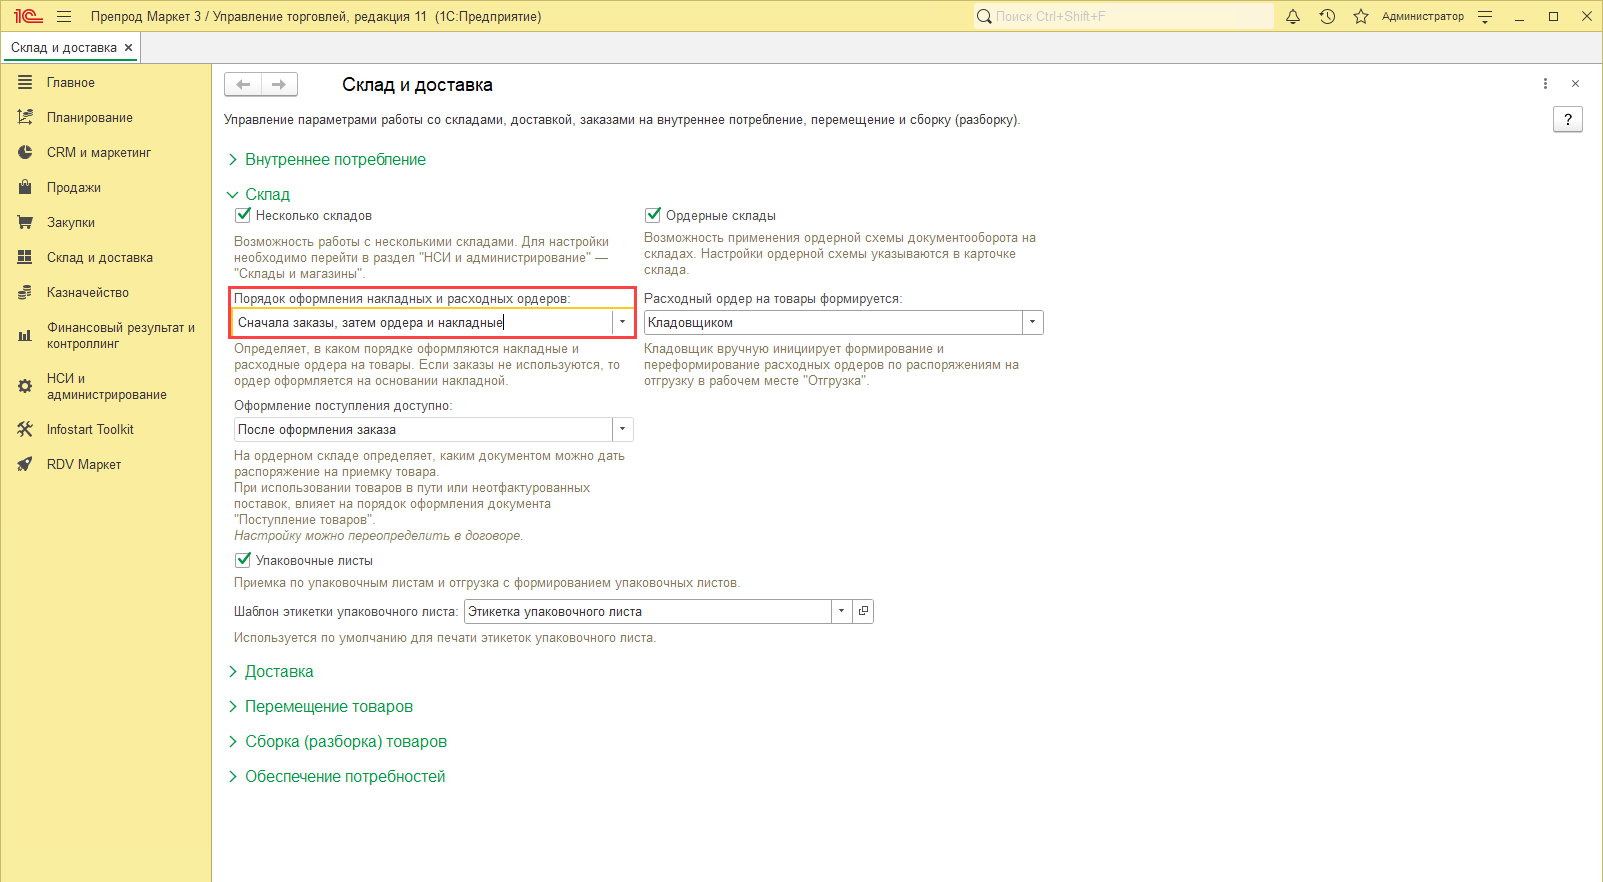Open the Закупки section

[x=71, y=222]
